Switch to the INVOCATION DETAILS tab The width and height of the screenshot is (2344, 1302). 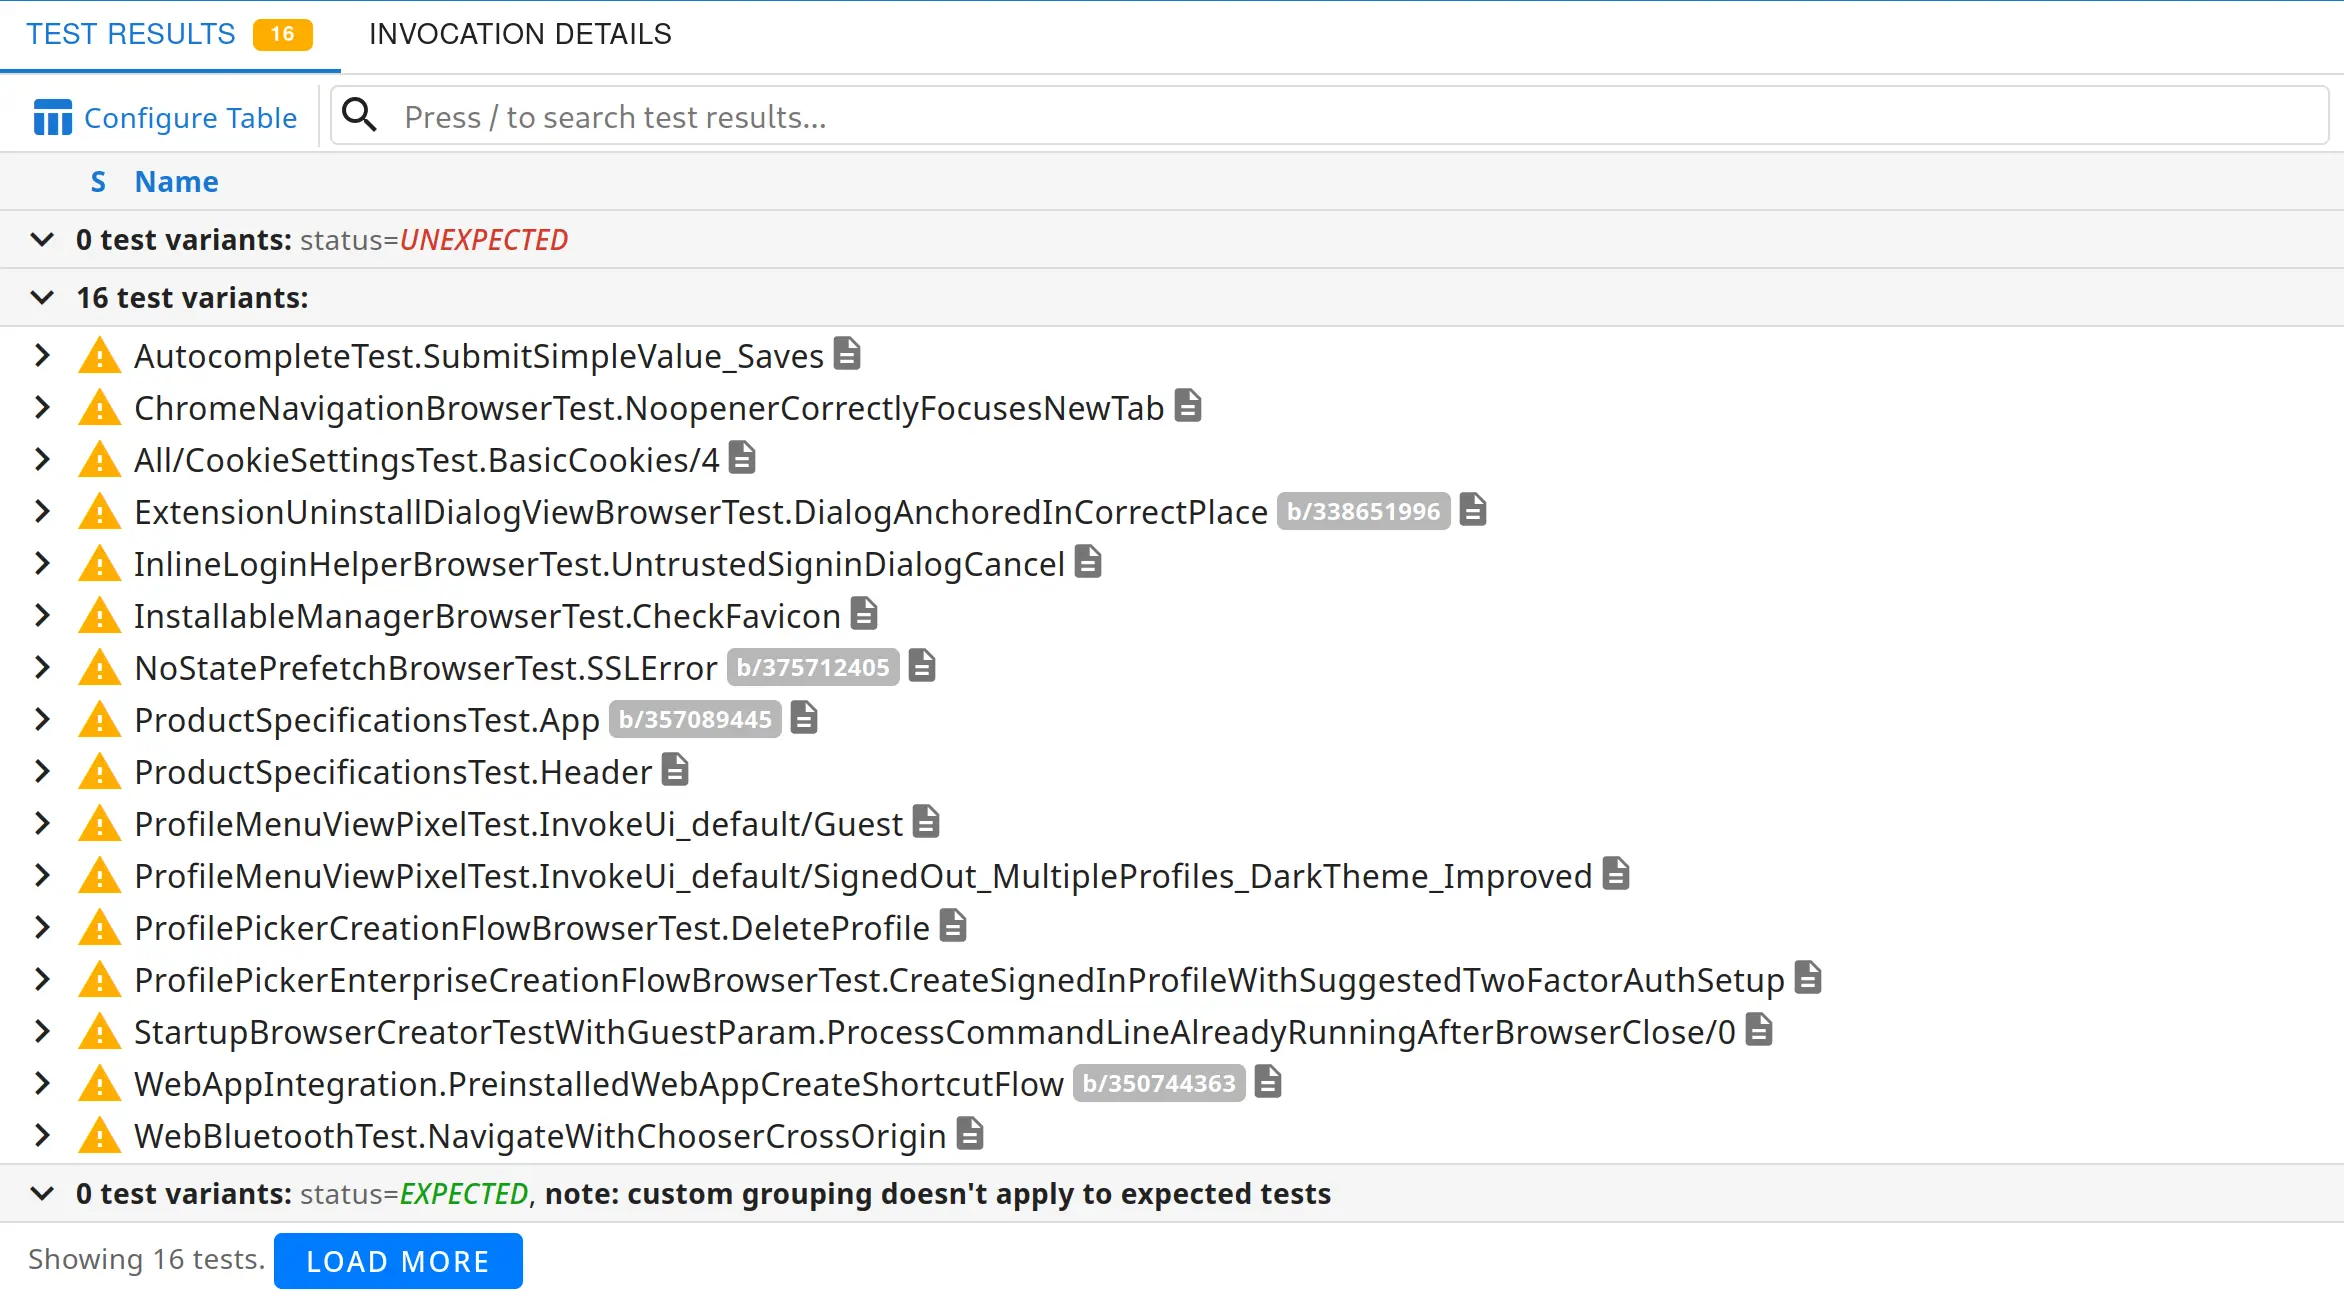pos(519,34)
